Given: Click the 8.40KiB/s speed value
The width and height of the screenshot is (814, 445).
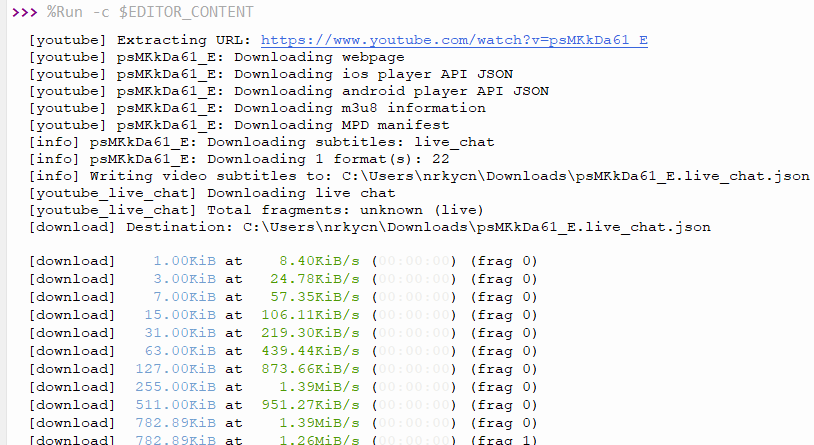Looking at the screenshot, I should [x=319, y=261].
